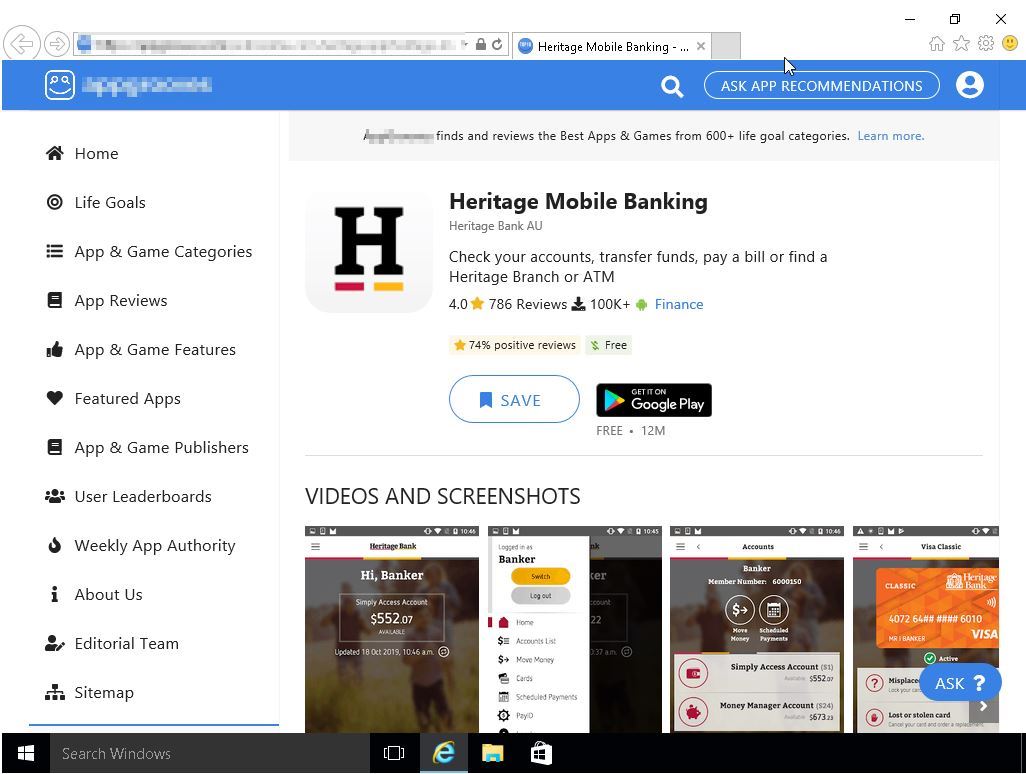Open Heritage Bank AU publisher link
This screenshot has width=1026, height=774.
coord(495,226)
